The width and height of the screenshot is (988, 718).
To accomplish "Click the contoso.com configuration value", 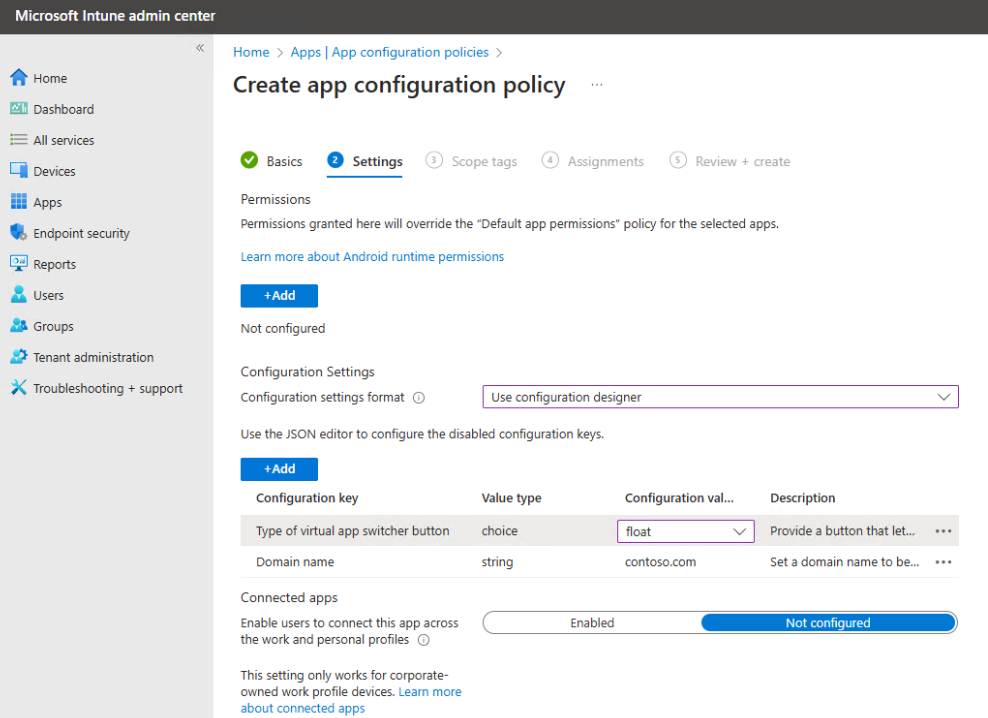I will pyautogui.click(x=660, y=562).
